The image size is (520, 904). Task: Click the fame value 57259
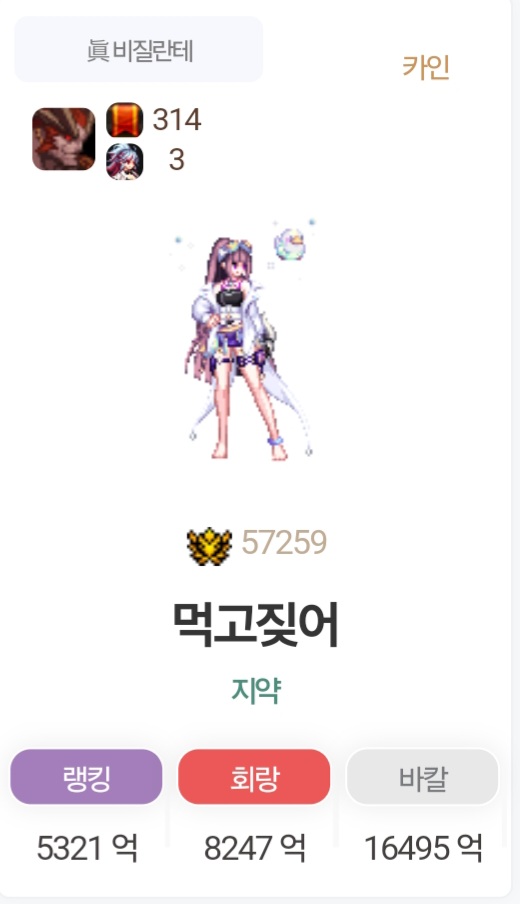284,543
